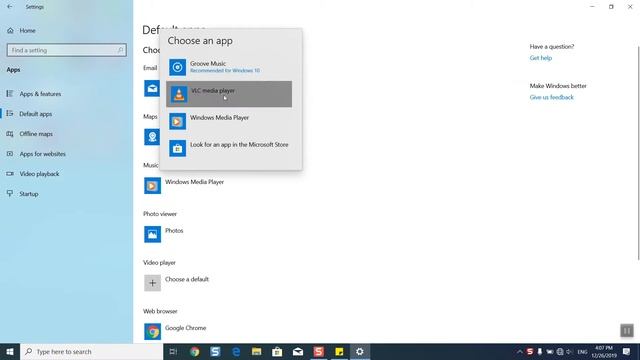Open Video playback settings
The image size is (640, 360).
[39, 174]
